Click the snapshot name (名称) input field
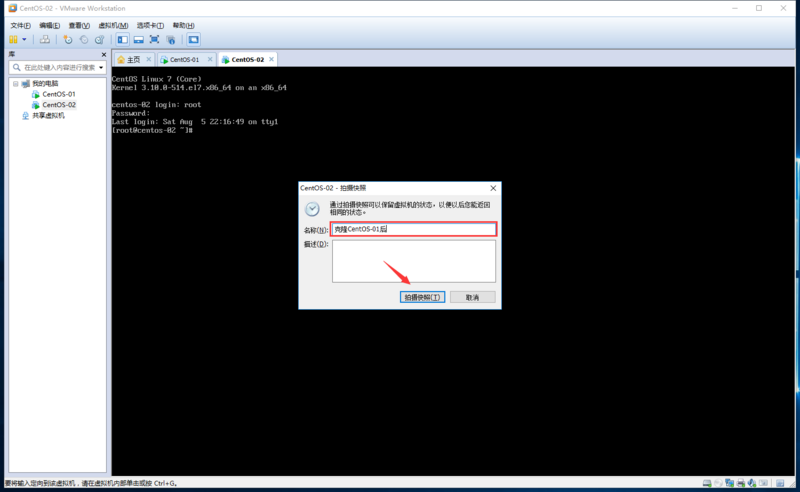 (x=413, y=229)
